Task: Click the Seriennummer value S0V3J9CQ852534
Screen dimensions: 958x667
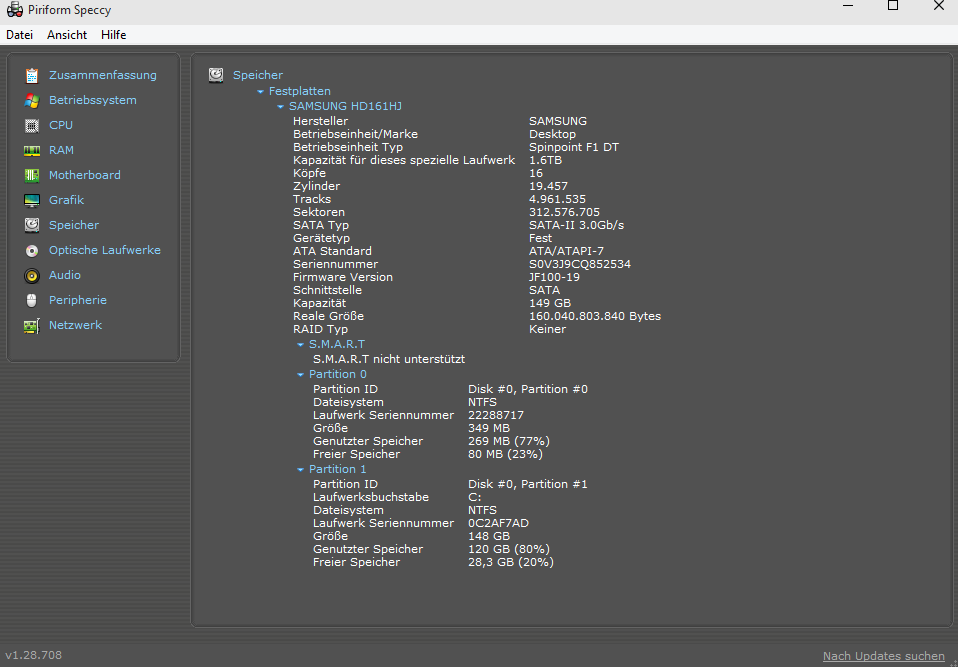Action: 580,264
